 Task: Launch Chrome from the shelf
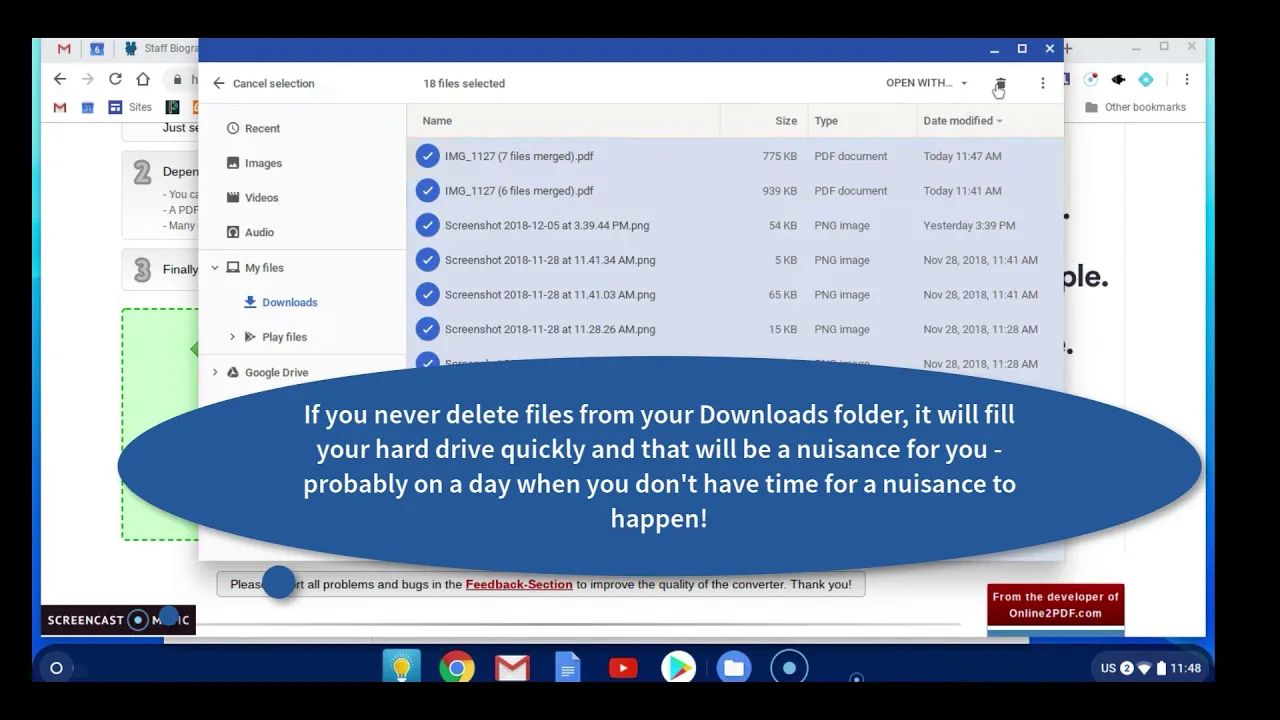(x=457, y=667)
